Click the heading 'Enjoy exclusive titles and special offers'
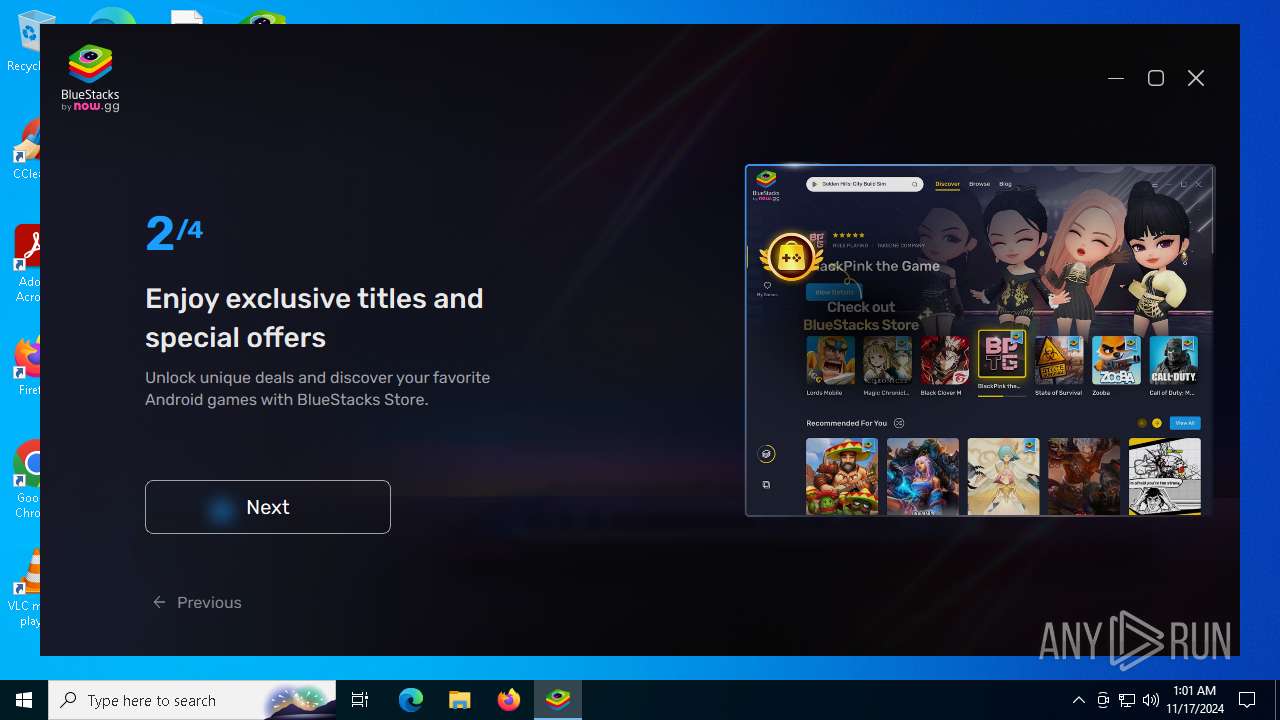Image resolution: width=1280 pixels, height=720 pixels. [314, 318]
